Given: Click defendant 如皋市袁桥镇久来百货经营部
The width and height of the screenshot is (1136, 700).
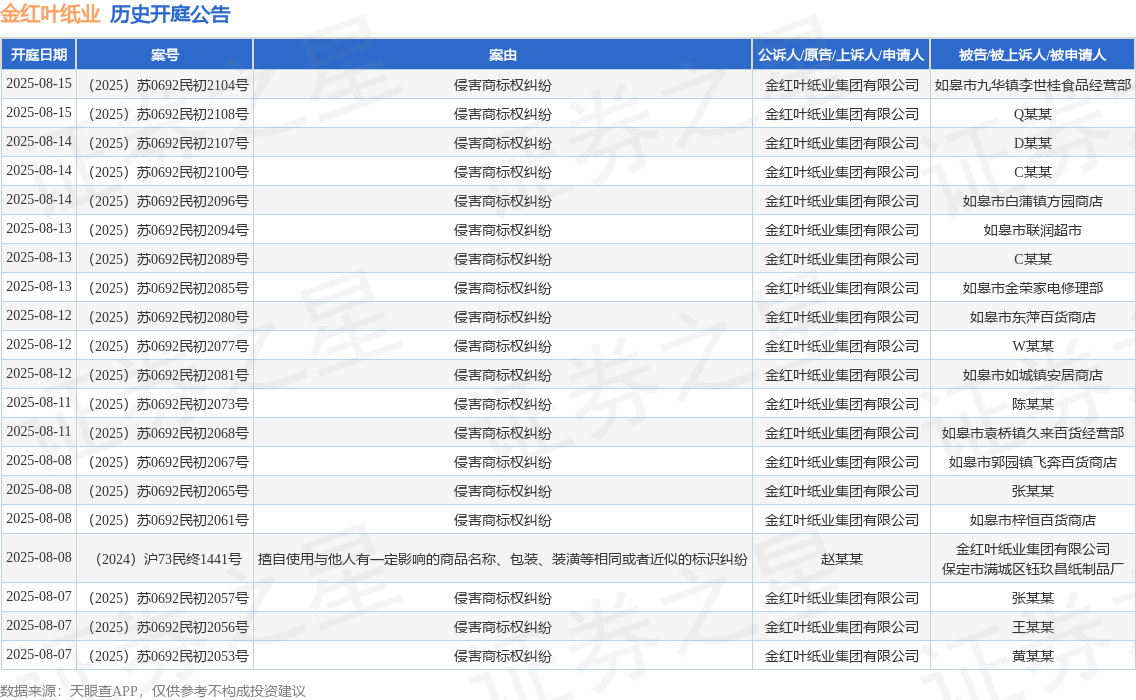Looking at the screenshot, I should pyautogui.click(x=1032, y=433).
